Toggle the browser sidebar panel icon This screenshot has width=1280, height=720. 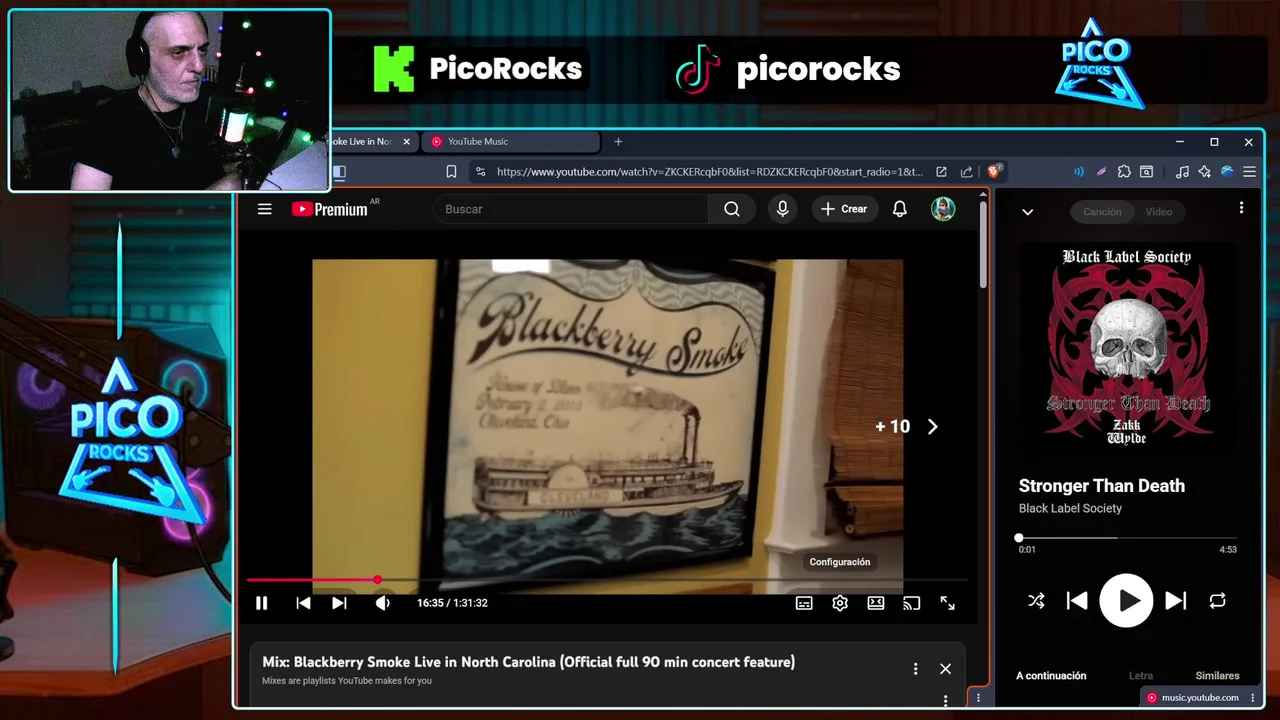click(x=339, y=172)
